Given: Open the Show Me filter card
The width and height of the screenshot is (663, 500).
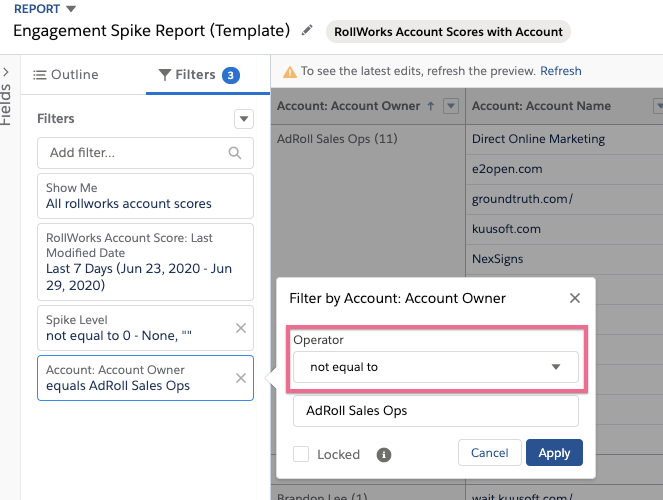Looking at the screenshot, I should [145, 196].
